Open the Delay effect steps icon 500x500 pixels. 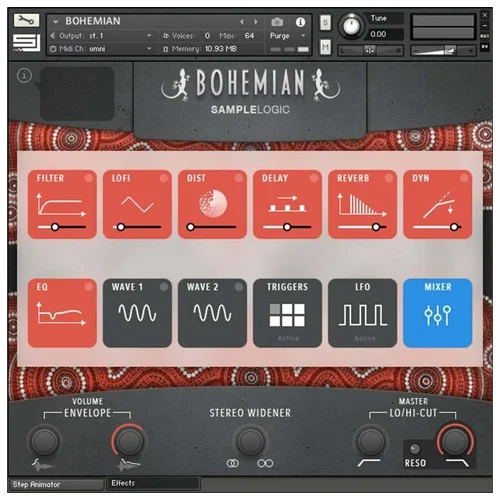tap(287, 204)
